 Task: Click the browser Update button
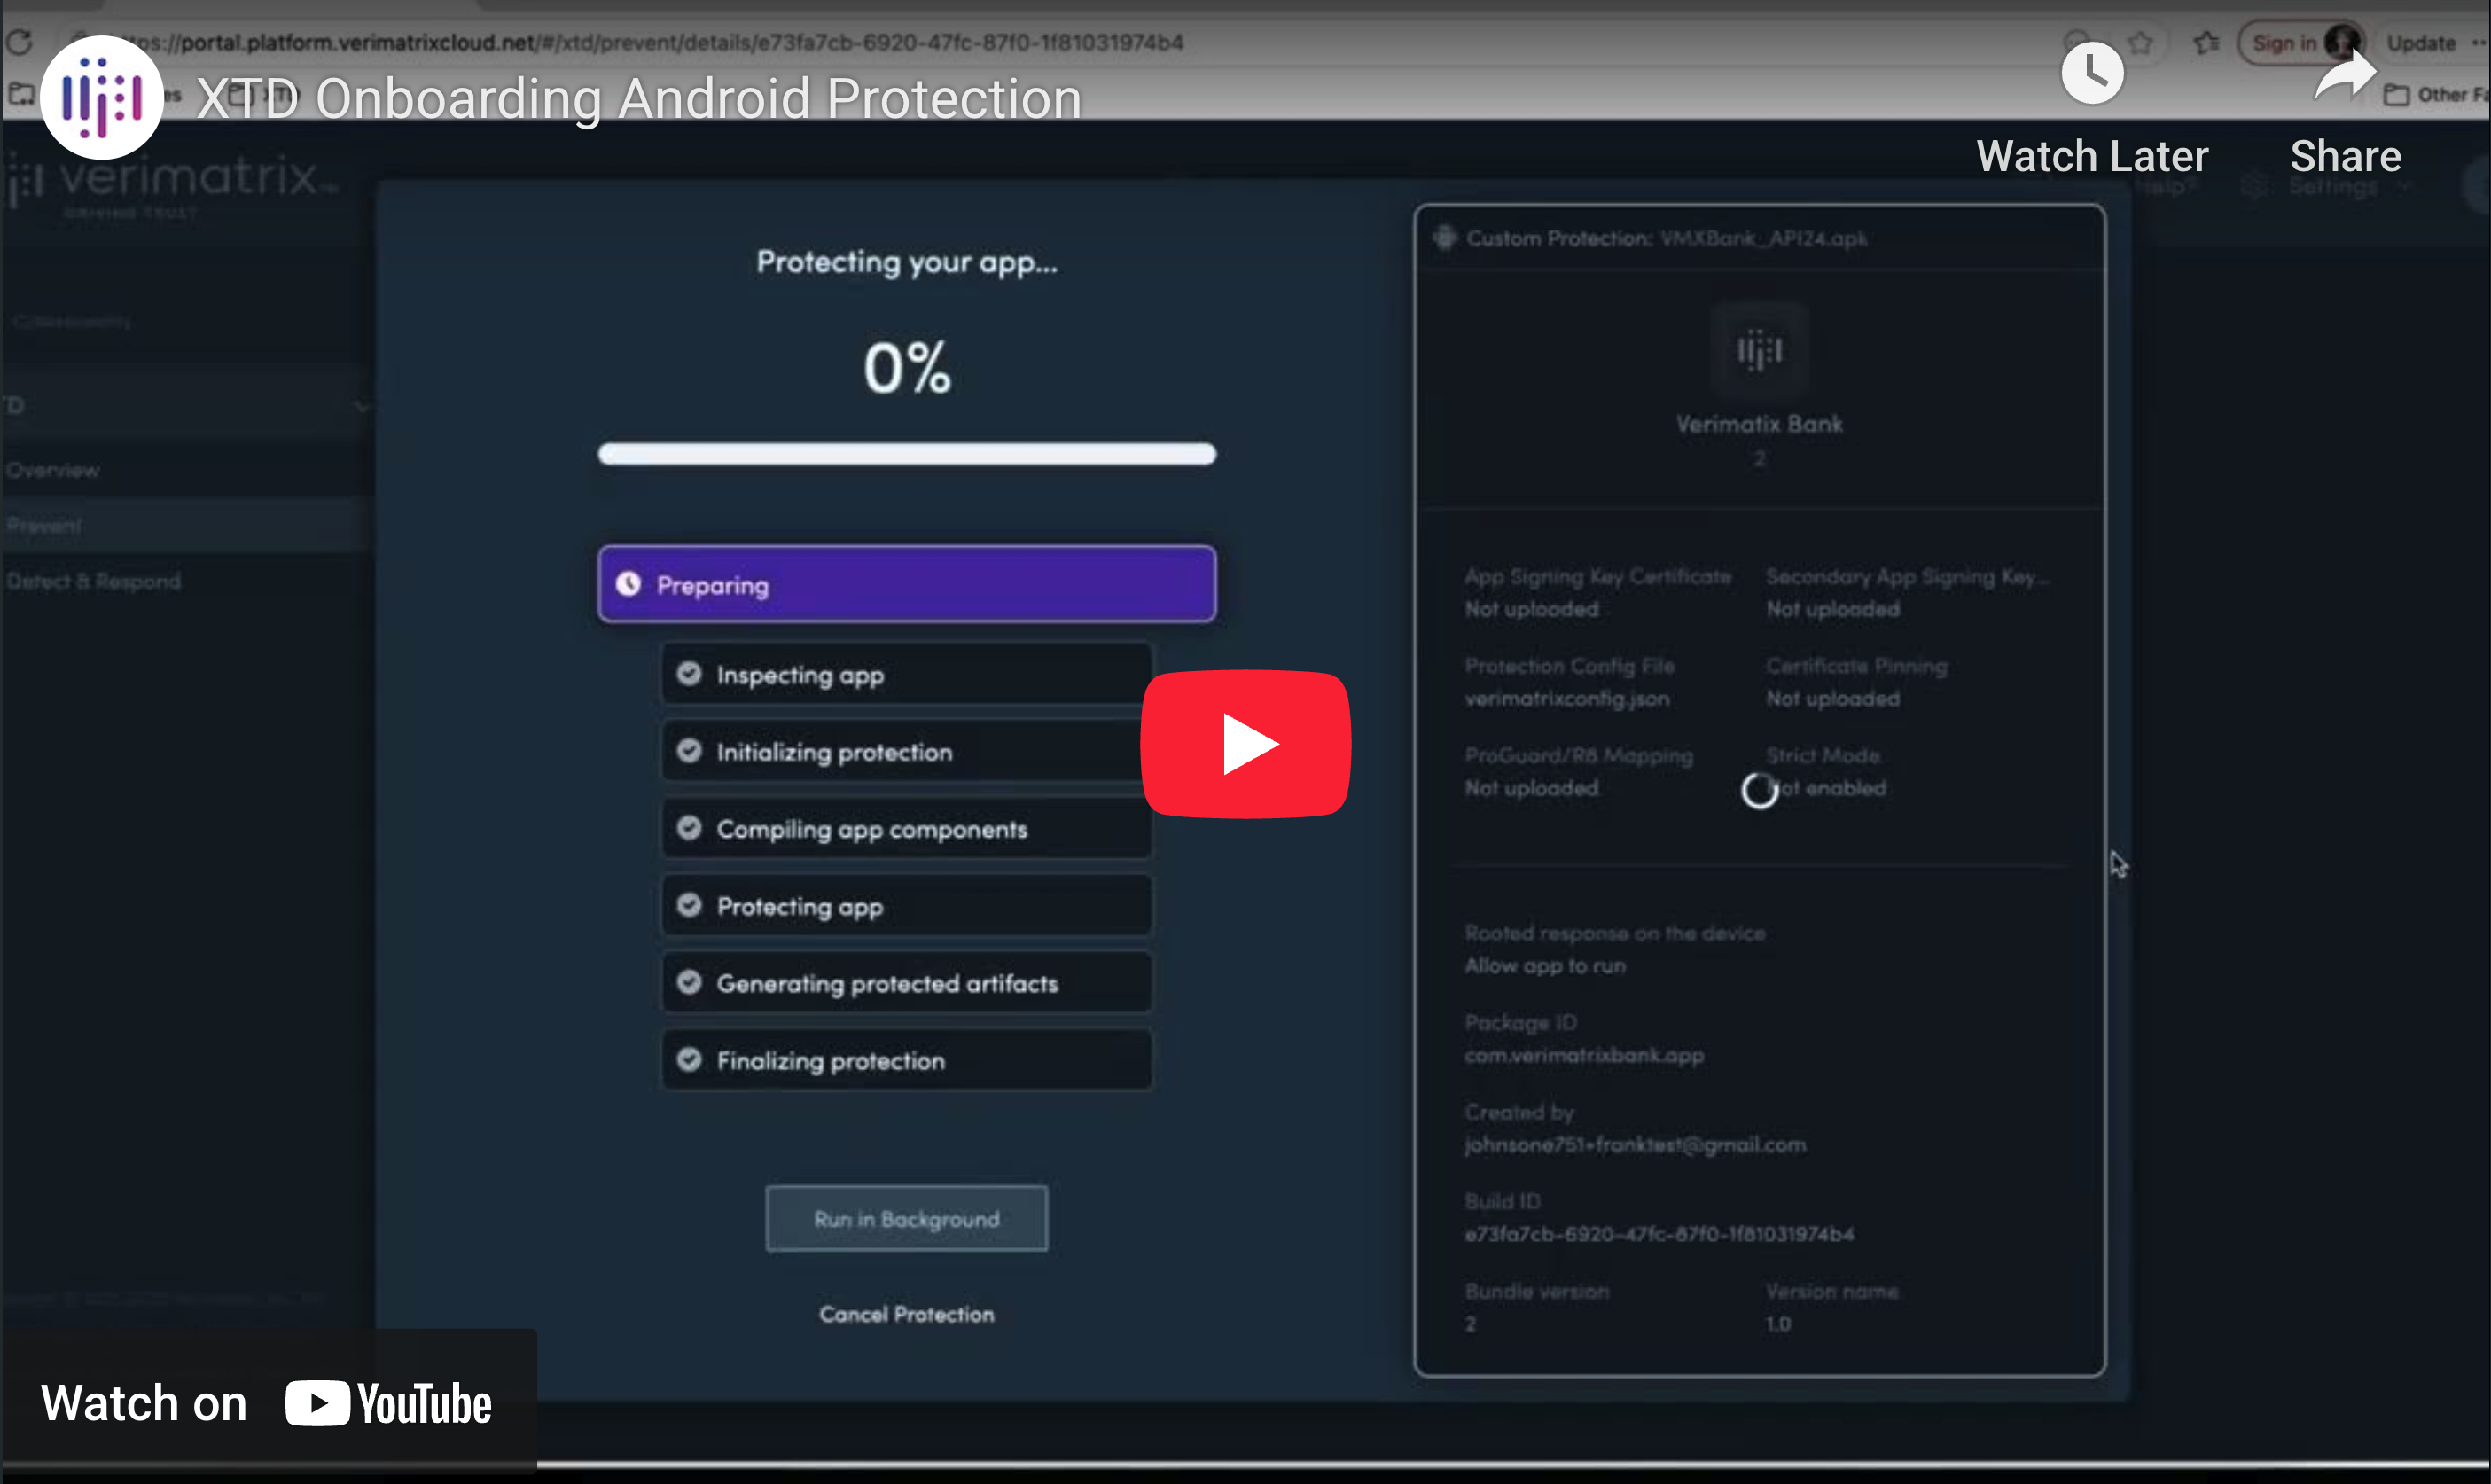pyautogui.click(x=2421, y=43)
